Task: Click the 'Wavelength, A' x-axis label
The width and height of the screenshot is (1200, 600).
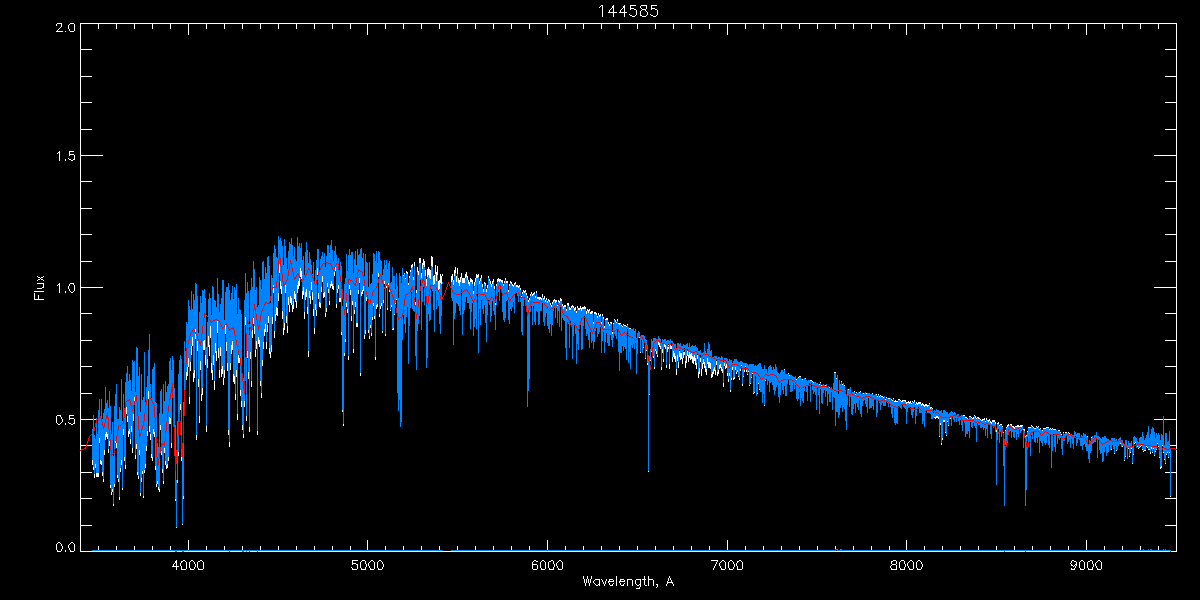Action: click(x=626, y=582)
